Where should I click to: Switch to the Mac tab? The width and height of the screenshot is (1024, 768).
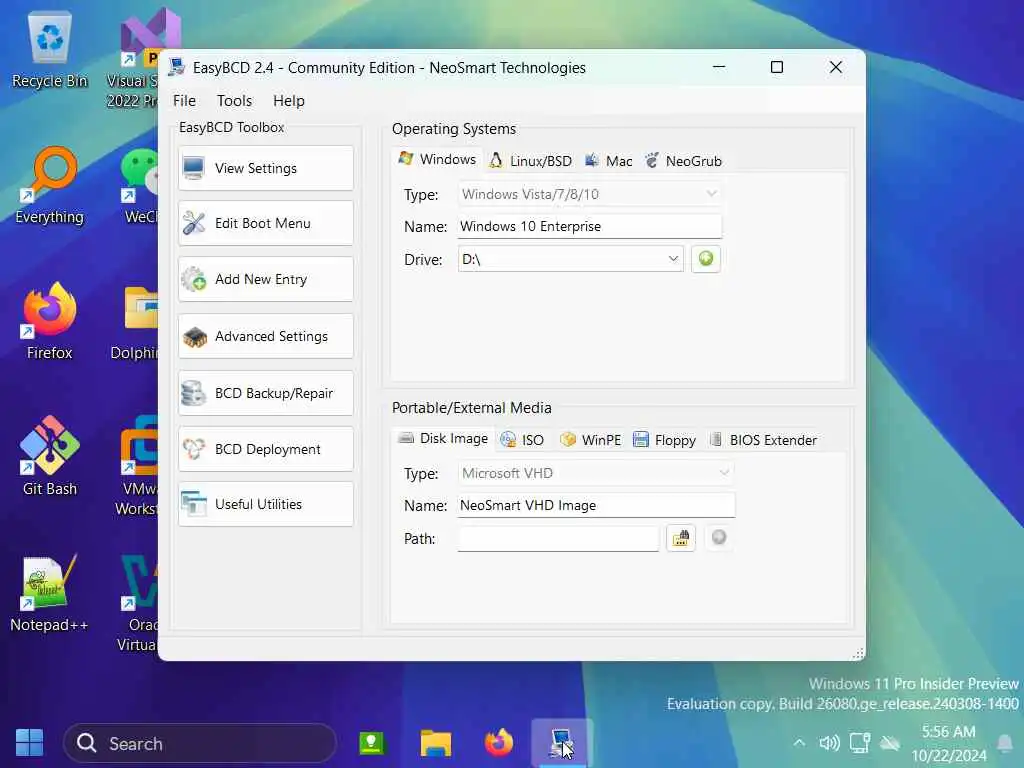[x=609, y=161]
